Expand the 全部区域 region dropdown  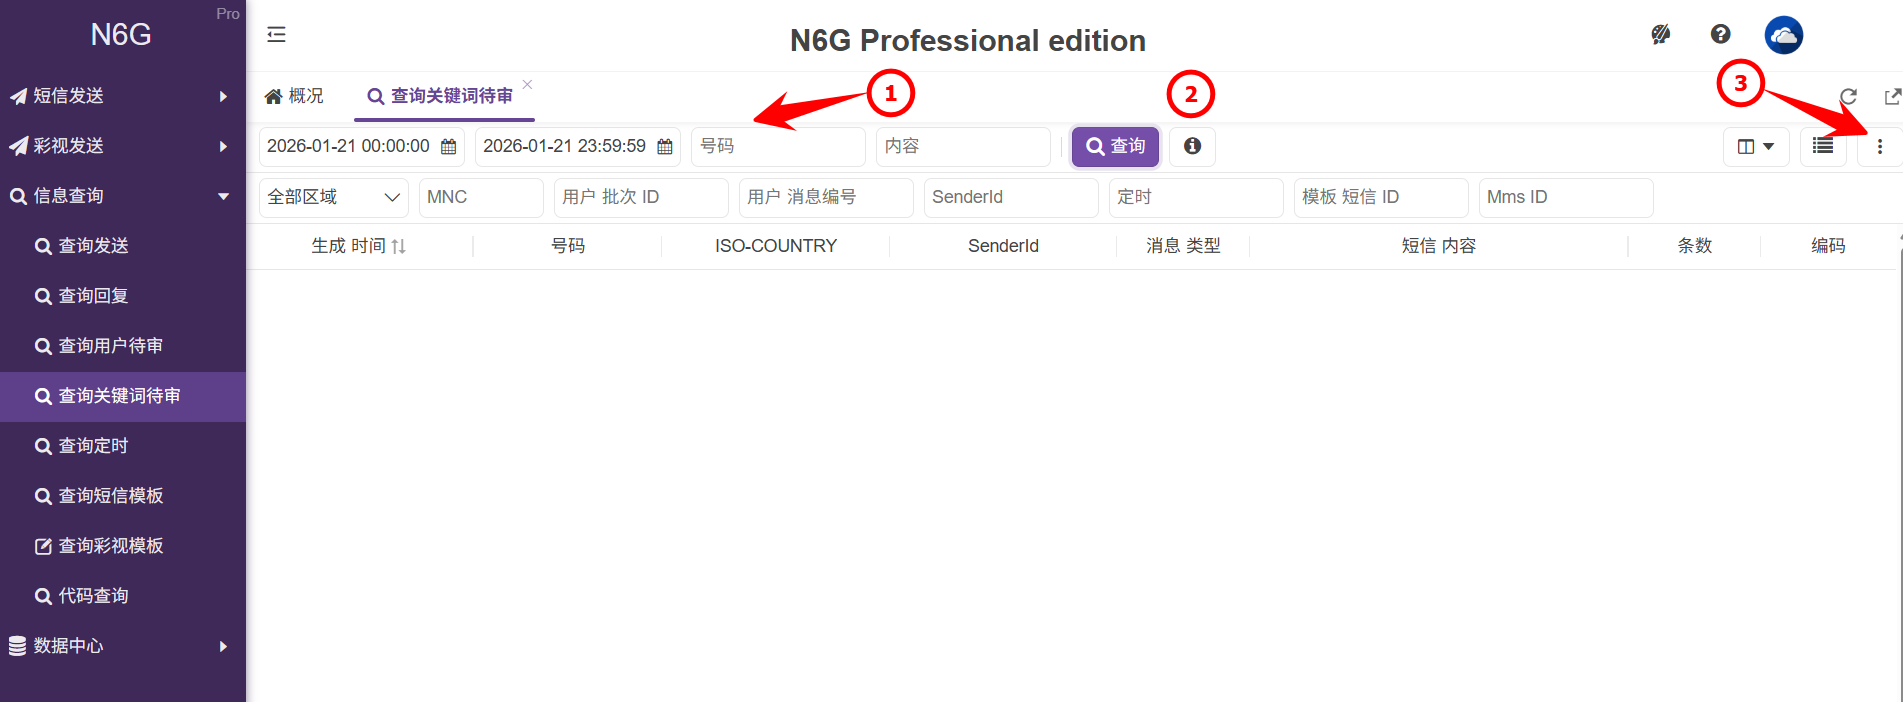(333, 197)
